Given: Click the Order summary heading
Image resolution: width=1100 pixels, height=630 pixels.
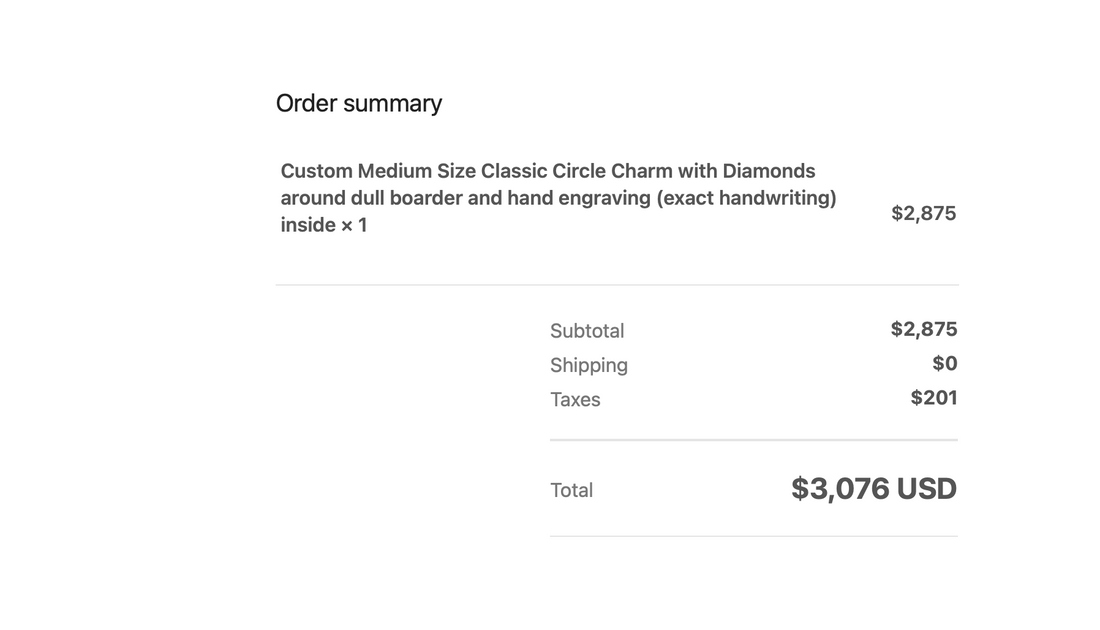Looking at the screenshot, I should pos(358,104).
